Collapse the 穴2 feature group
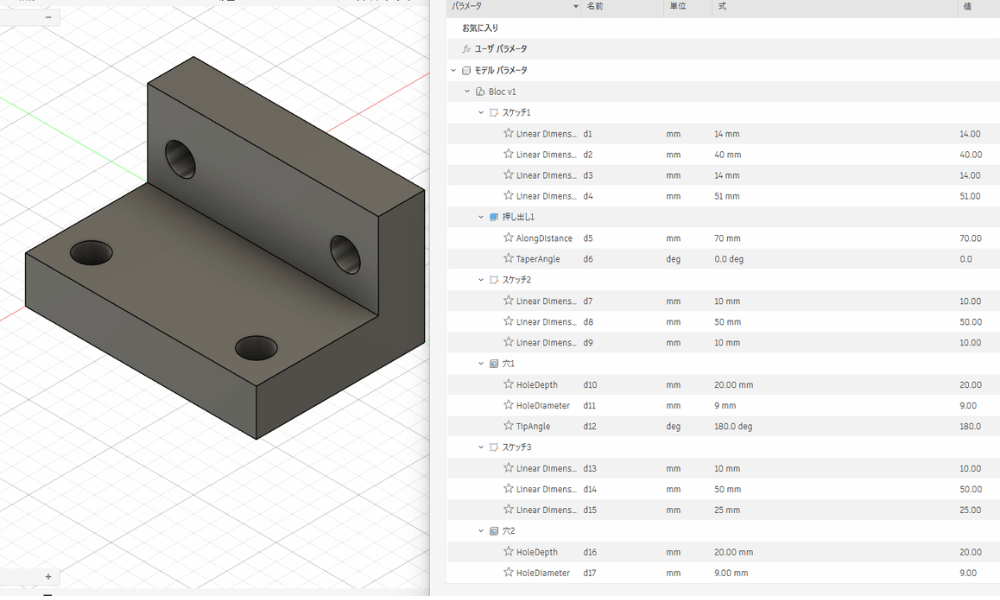Viewport: 1000px width, 600px height. [481, 531]
